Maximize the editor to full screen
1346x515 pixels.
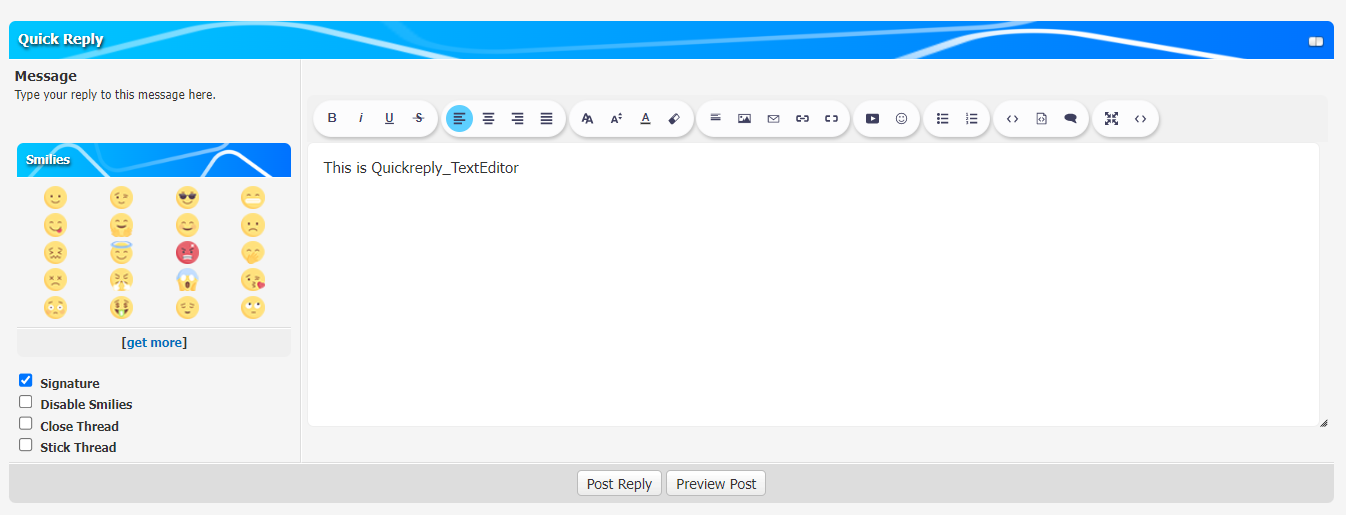point(1111,118)
